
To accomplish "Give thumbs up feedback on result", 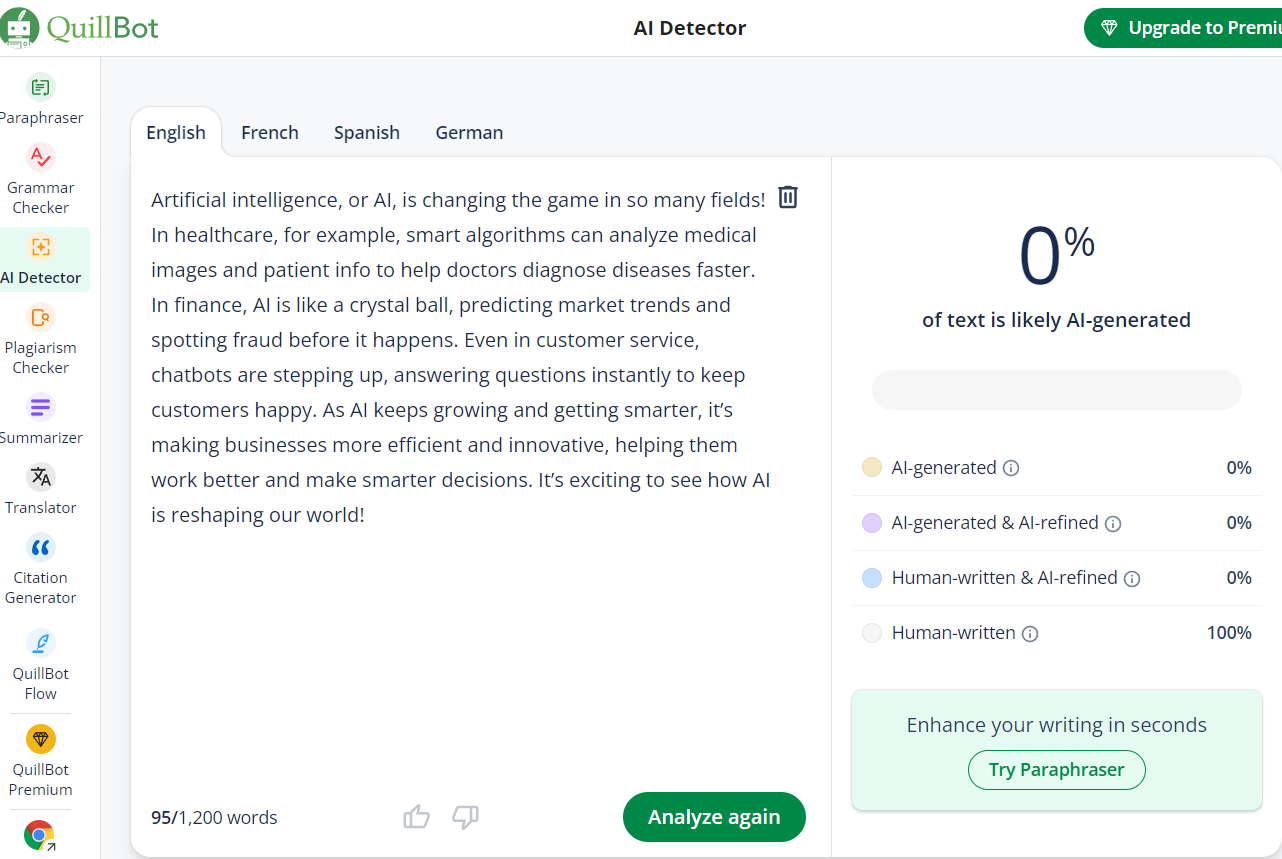I will 417,817.
